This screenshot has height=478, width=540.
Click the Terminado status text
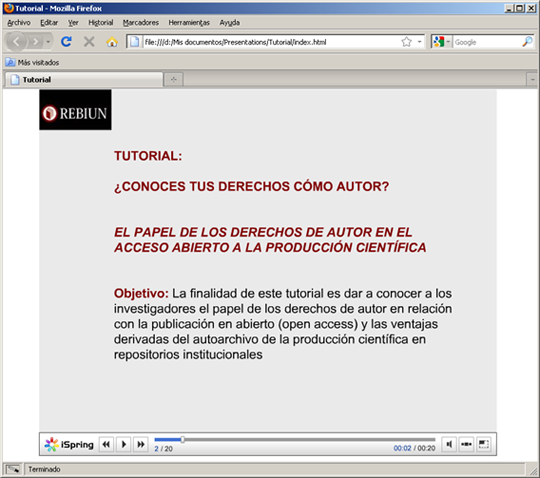(44, 469)
